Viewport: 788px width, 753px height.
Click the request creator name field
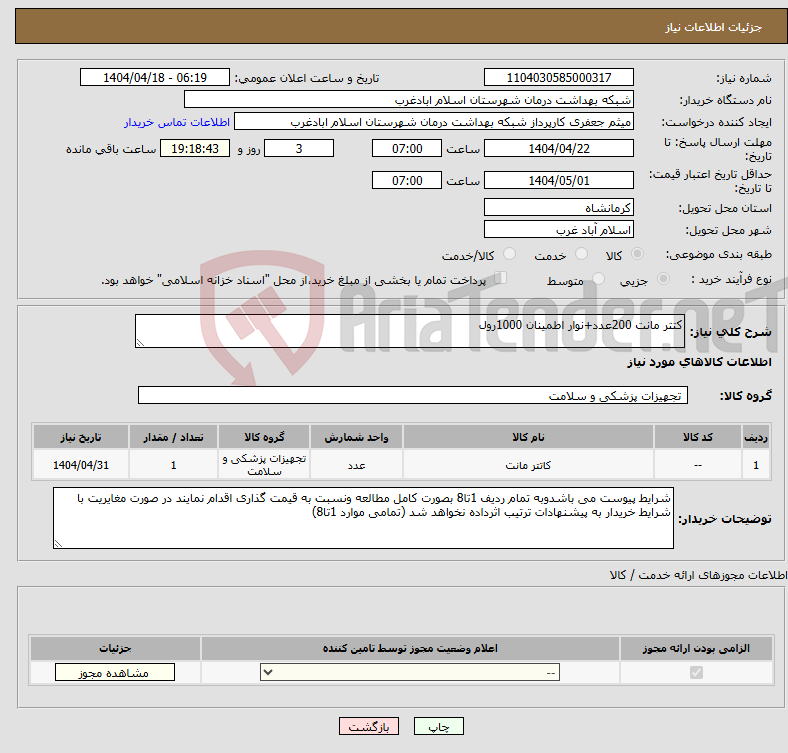(434, 122)
